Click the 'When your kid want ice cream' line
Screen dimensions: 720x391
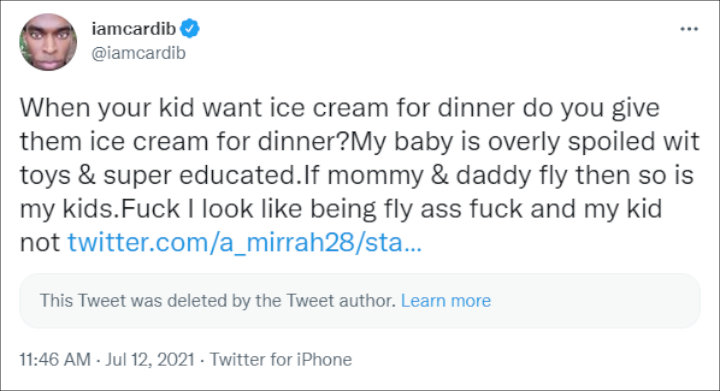[340, 108]
